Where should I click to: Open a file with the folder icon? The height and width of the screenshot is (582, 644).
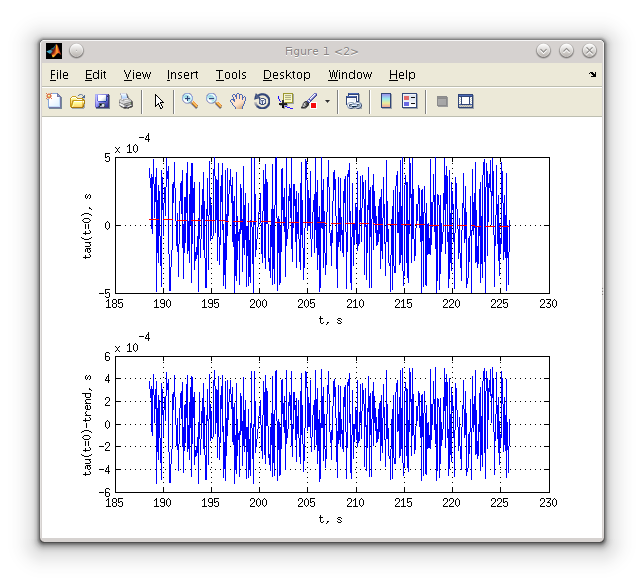coord(77,101)
